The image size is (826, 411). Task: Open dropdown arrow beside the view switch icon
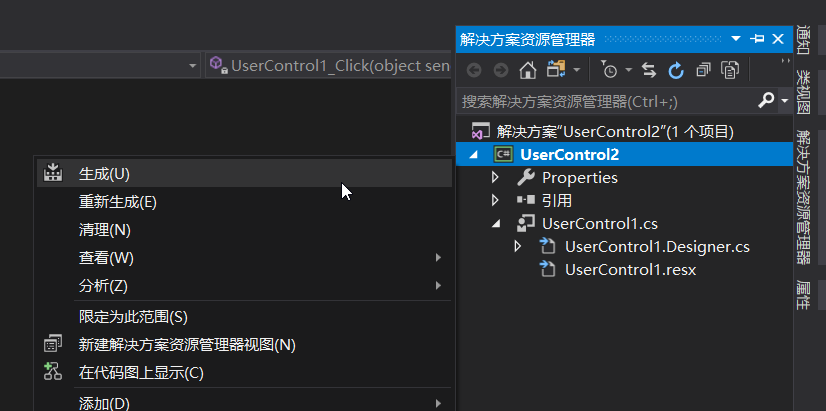tap(577, 70)
